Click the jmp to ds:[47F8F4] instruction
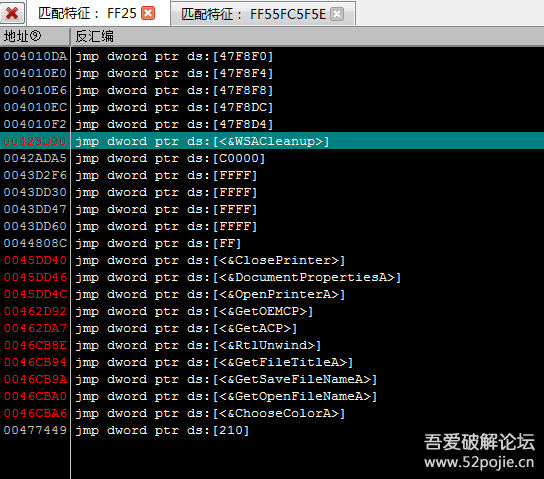The width and height of the screenshot is (544, 479). 174,73
